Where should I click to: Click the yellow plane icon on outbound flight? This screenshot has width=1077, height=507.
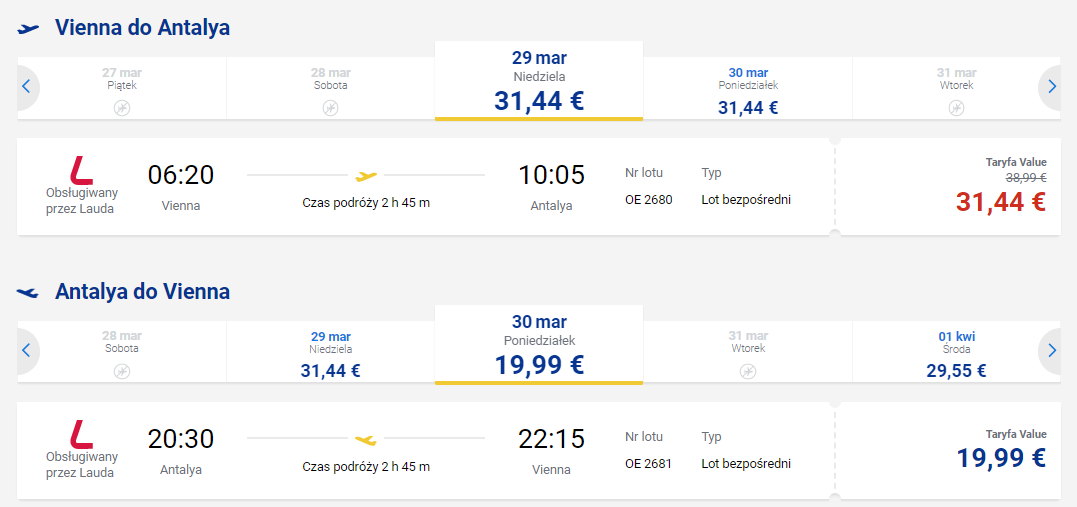(x=366, y=176)
